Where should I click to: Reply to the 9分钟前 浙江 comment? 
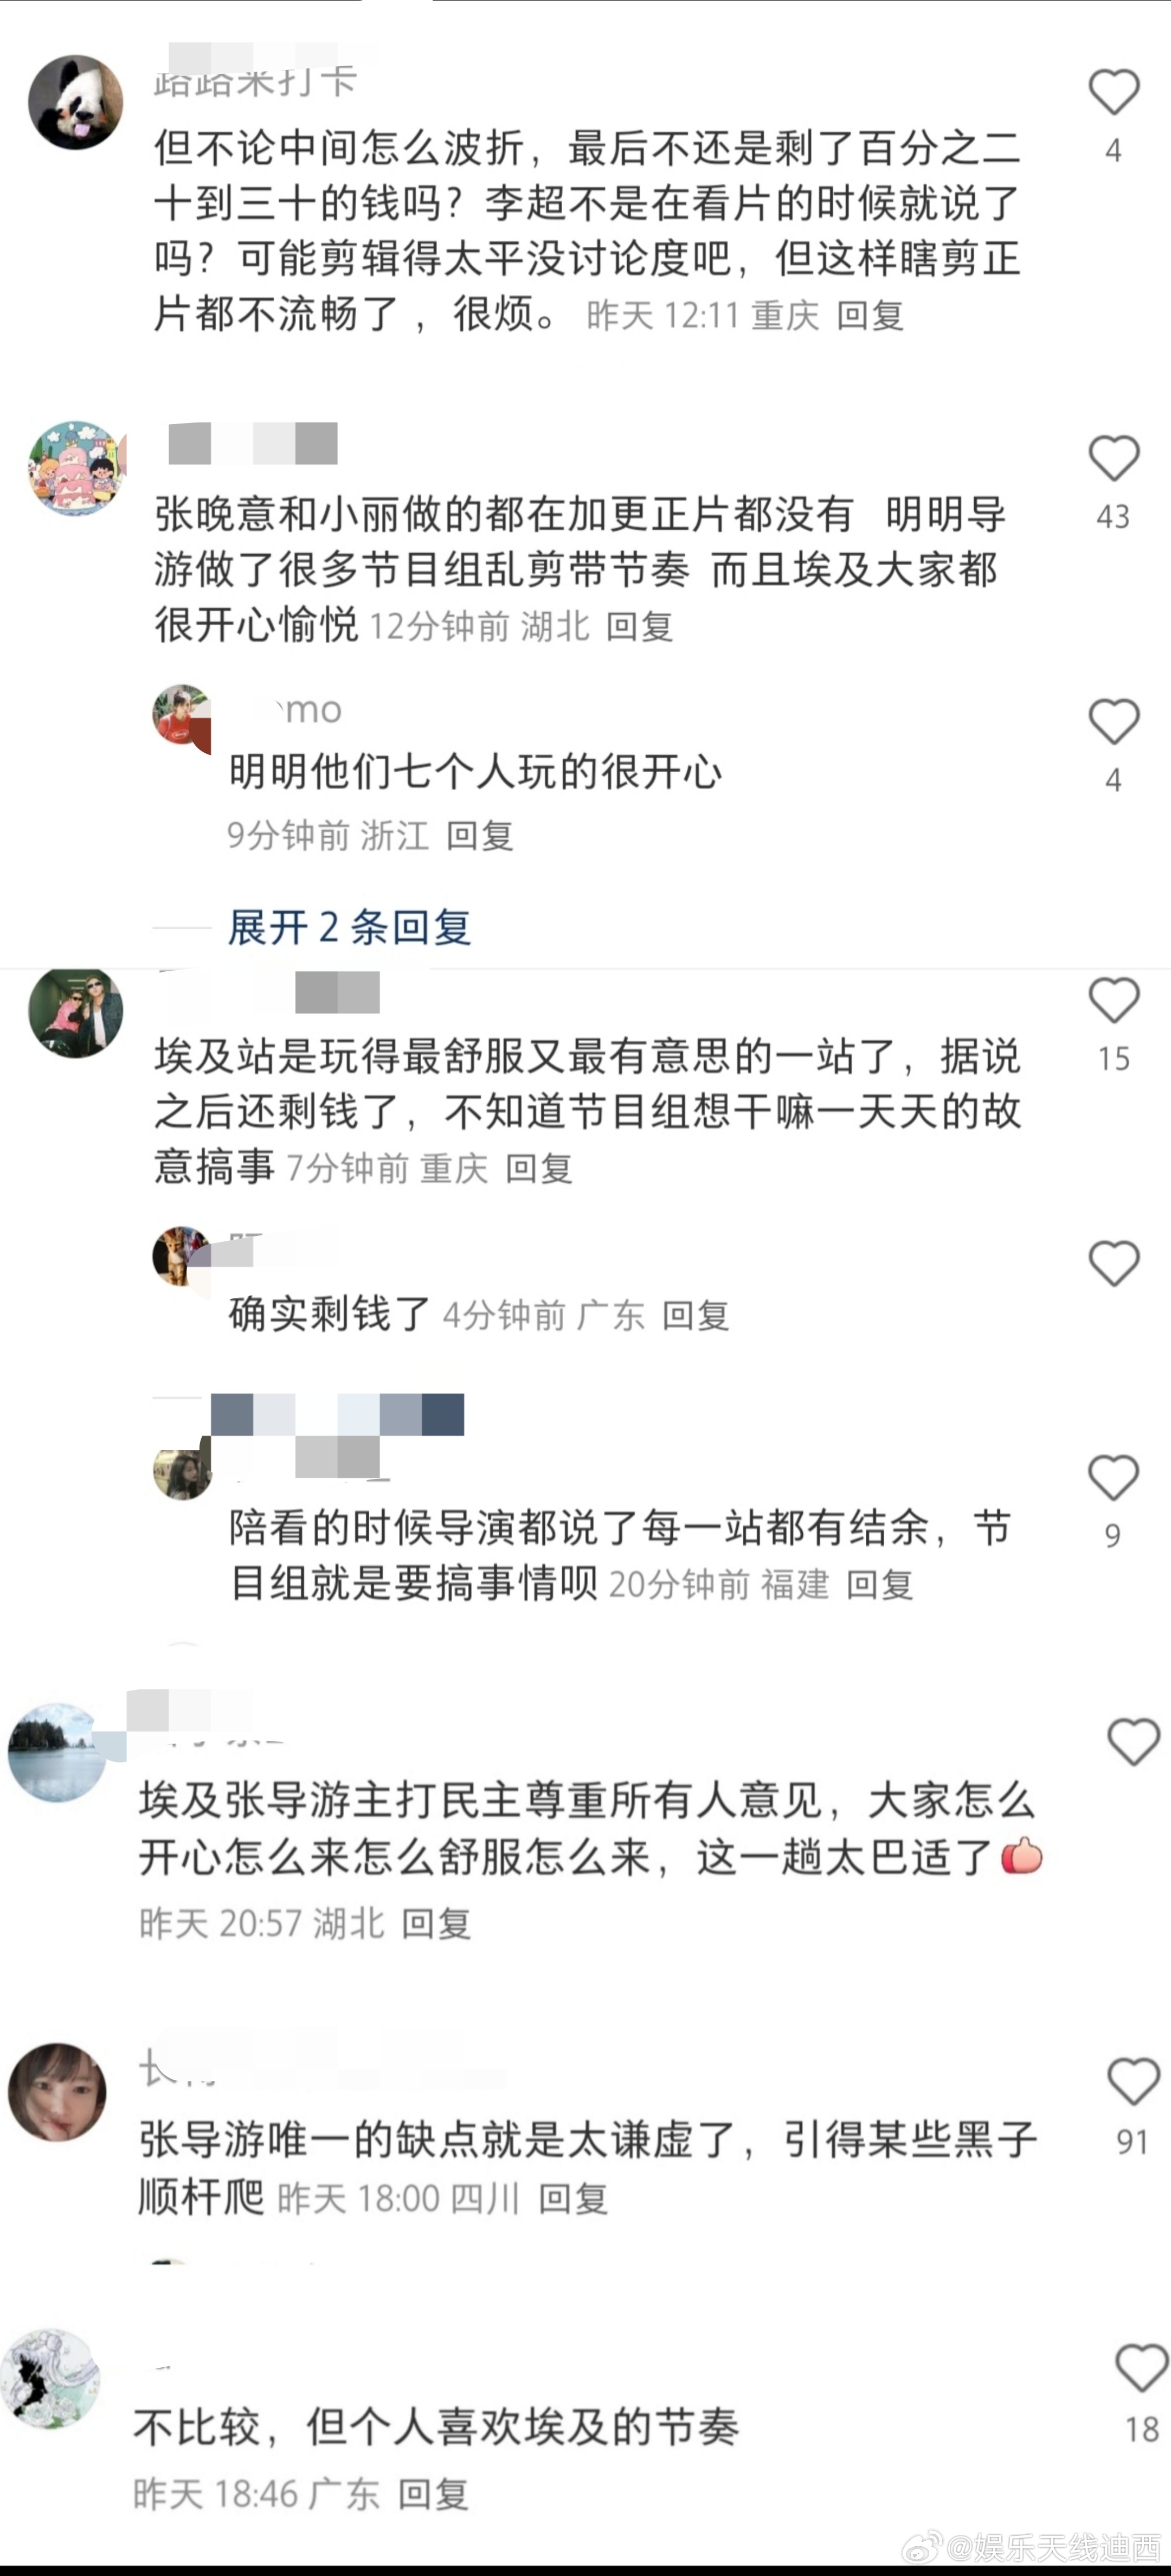pos(480,835)
